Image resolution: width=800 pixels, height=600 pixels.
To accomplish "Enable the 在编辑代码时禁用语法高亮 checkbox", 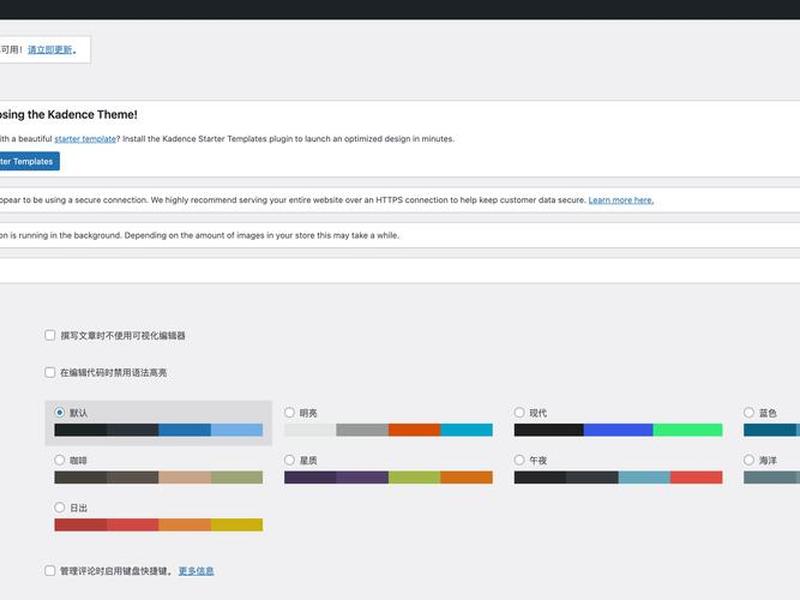I will (50, 372).
